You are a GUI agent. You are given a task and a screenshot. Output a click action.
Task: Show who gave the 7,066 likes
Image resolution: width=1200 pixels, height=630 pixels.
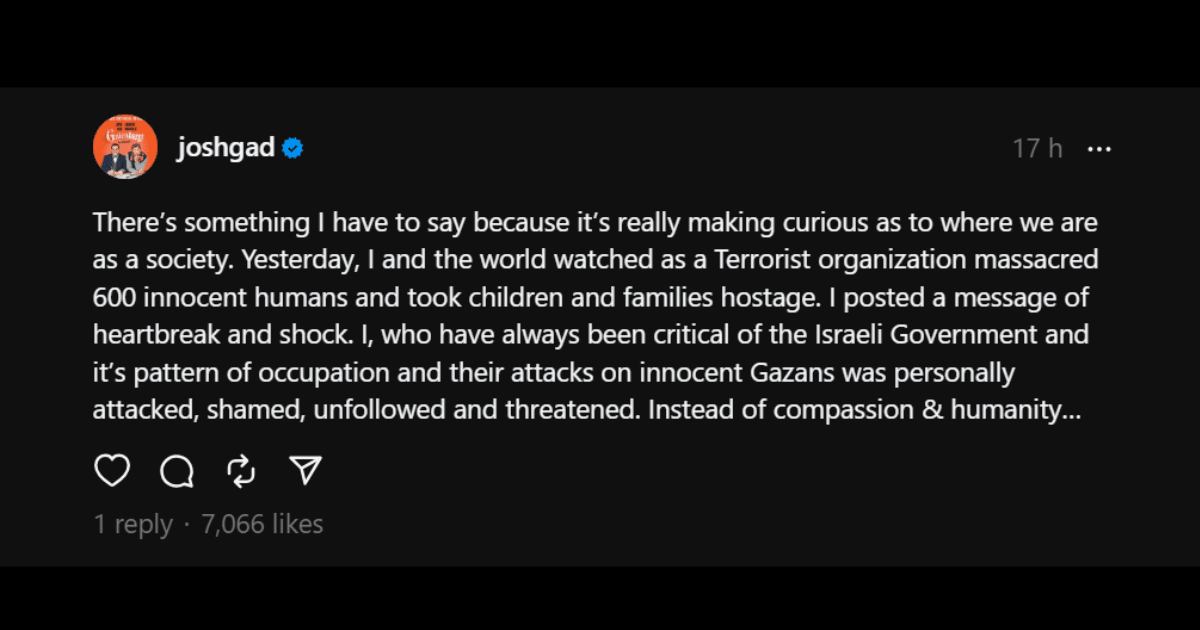[x=263, y=523]
